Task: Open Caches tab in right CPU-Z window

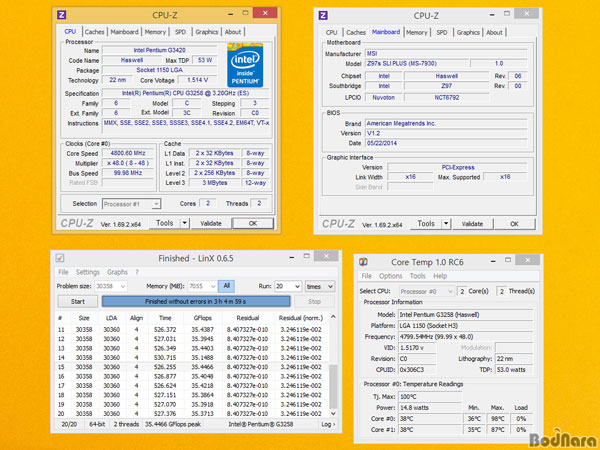Action: [356, 33]
